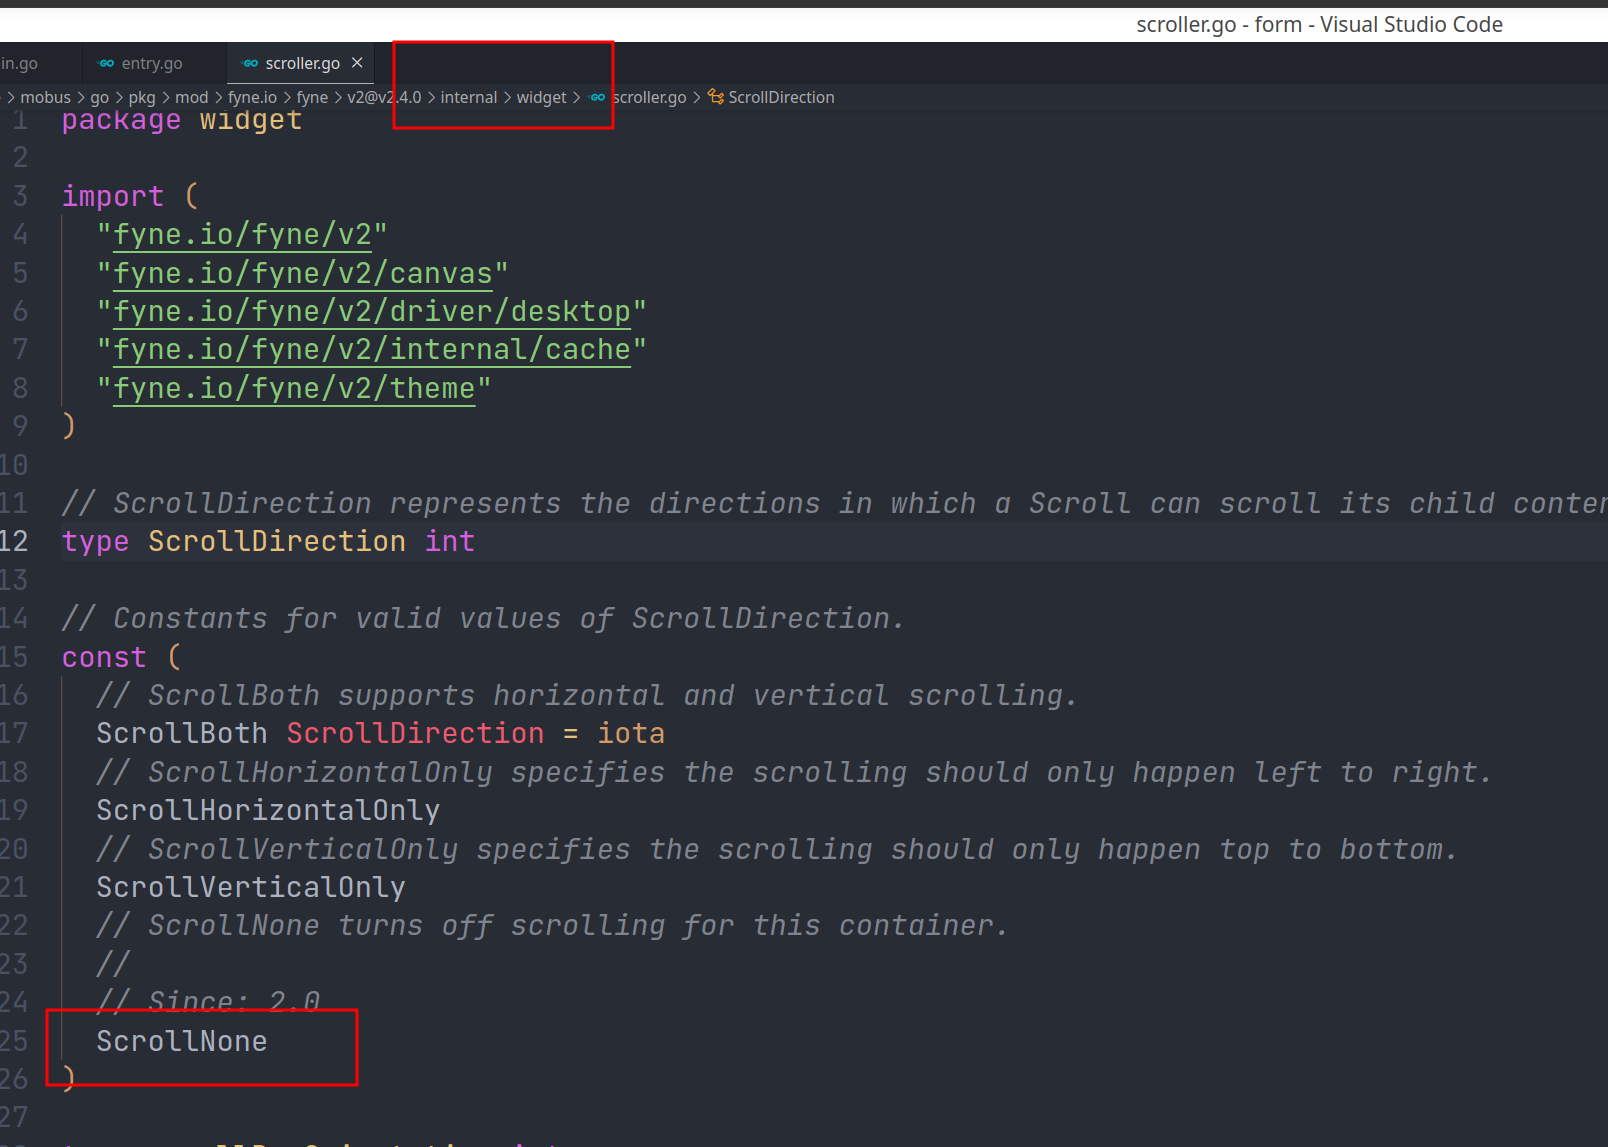Viewport: 1608px width, 1147px height.
Task: Open the fyne.io breadcrumb segment
Action: (252, 97)
